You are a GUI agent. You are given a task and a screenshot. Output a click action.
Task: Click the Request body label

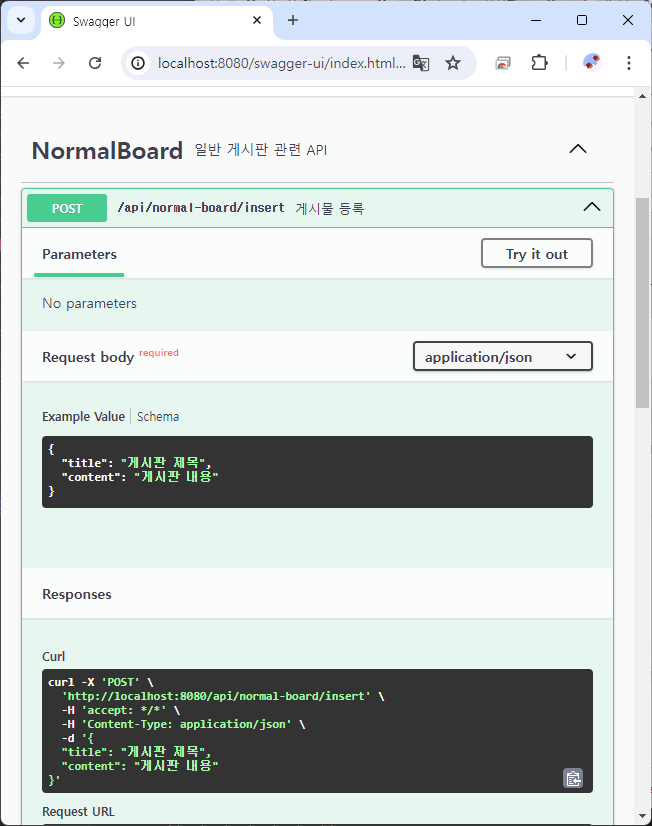point(88,357)
